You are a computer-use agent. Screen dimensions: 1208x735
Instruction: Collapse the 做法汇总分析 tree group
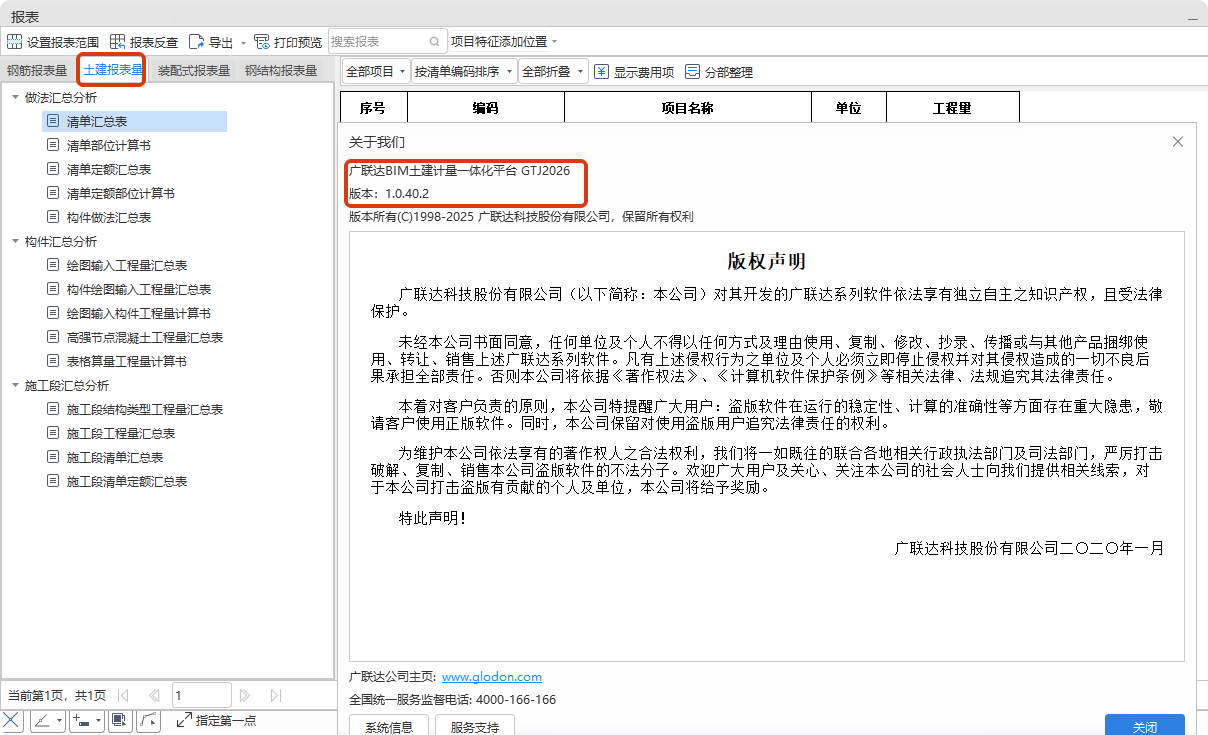16,97
